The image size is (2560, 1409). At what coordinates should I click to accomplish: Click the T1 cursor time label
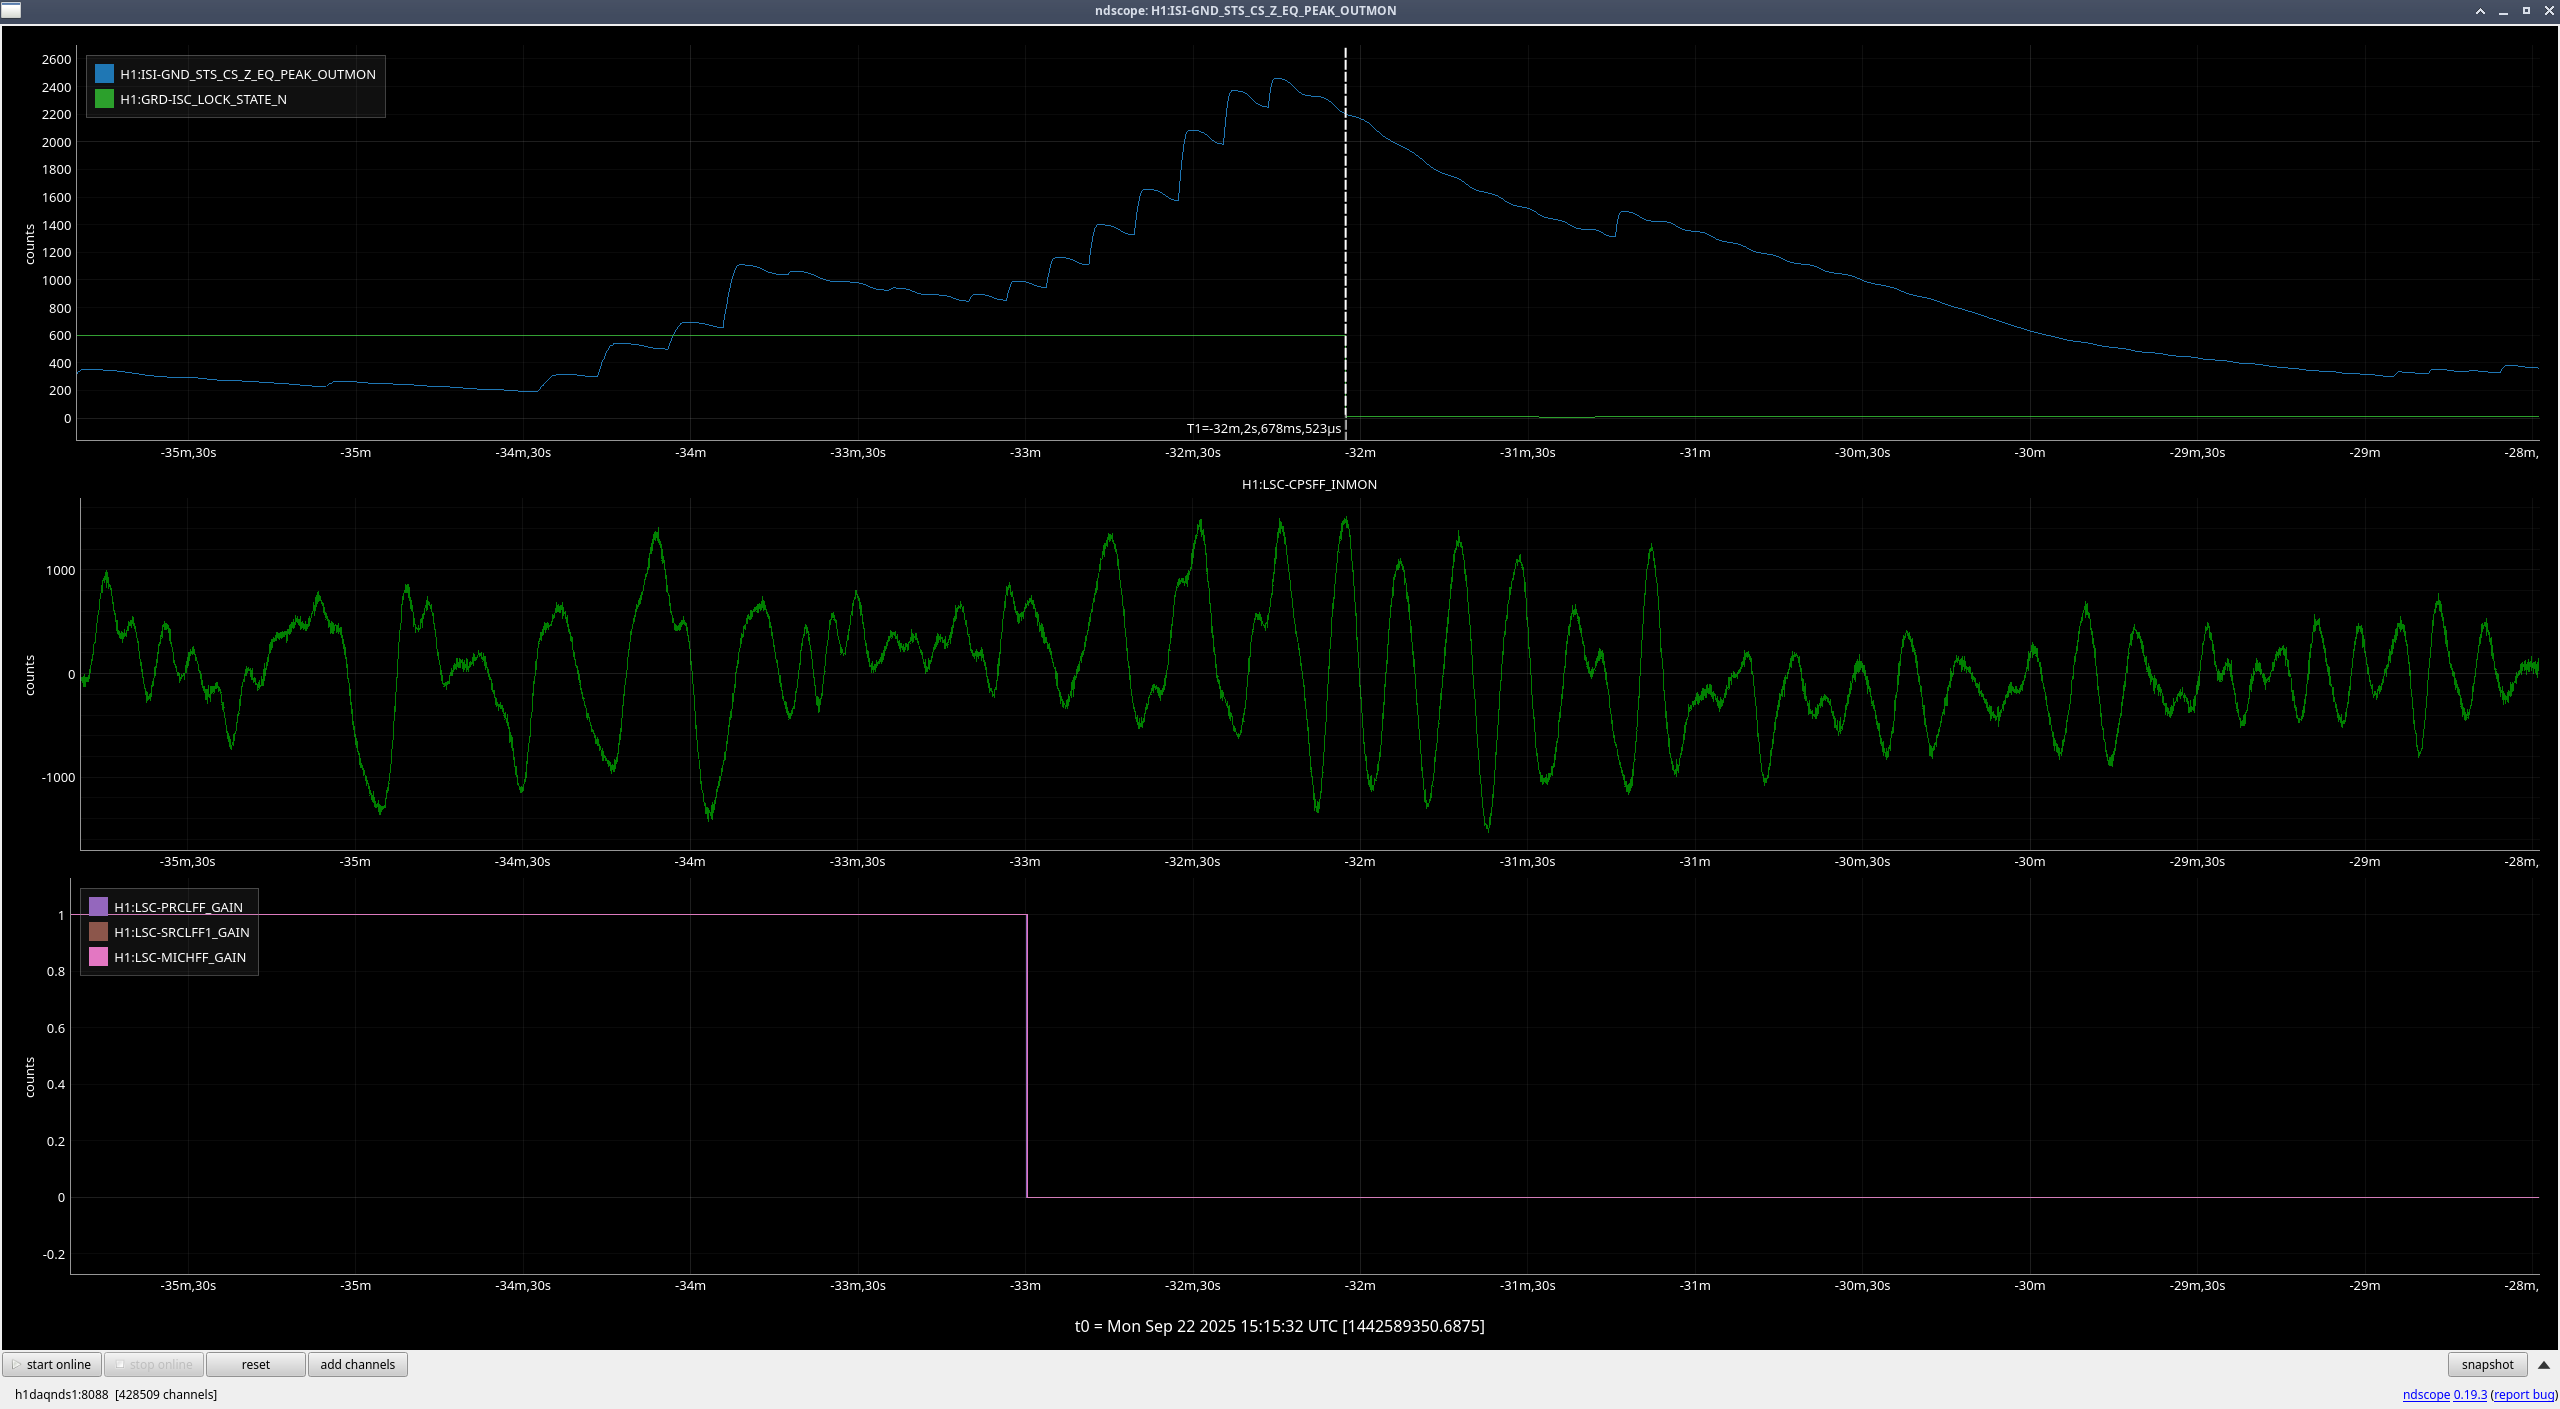[1263, 428]
